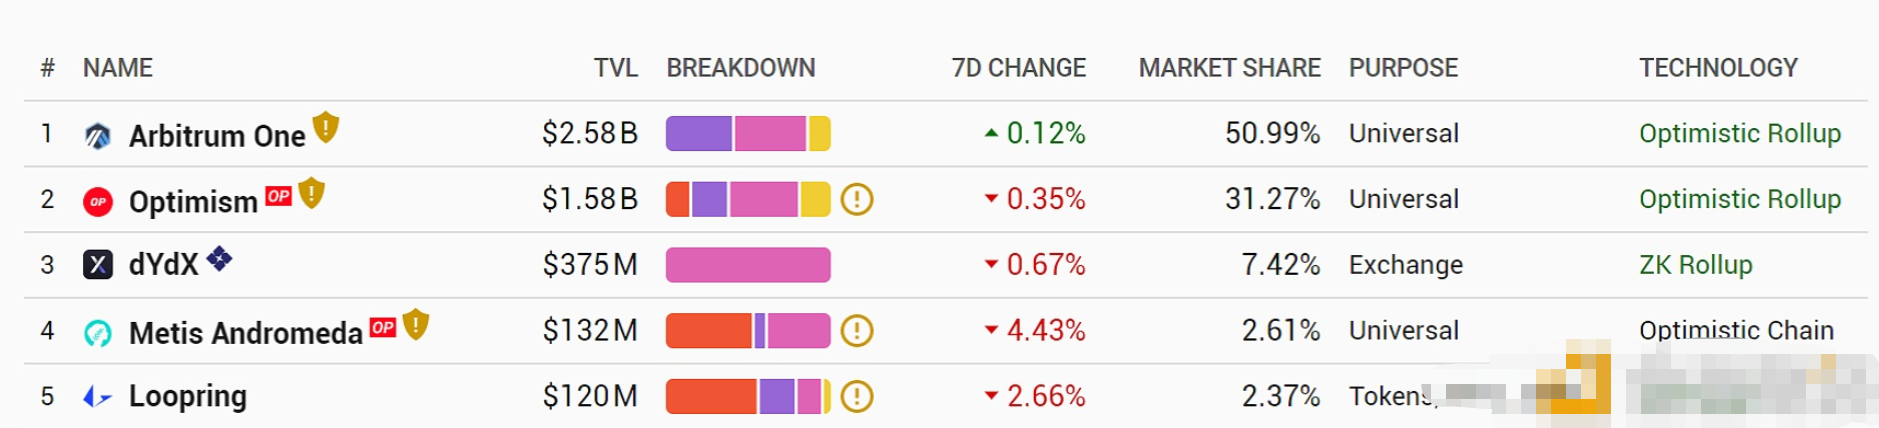Click the orange segment in Metis breakdown bar
Screen dimensions: 1879x428
(x=708, y=330)
